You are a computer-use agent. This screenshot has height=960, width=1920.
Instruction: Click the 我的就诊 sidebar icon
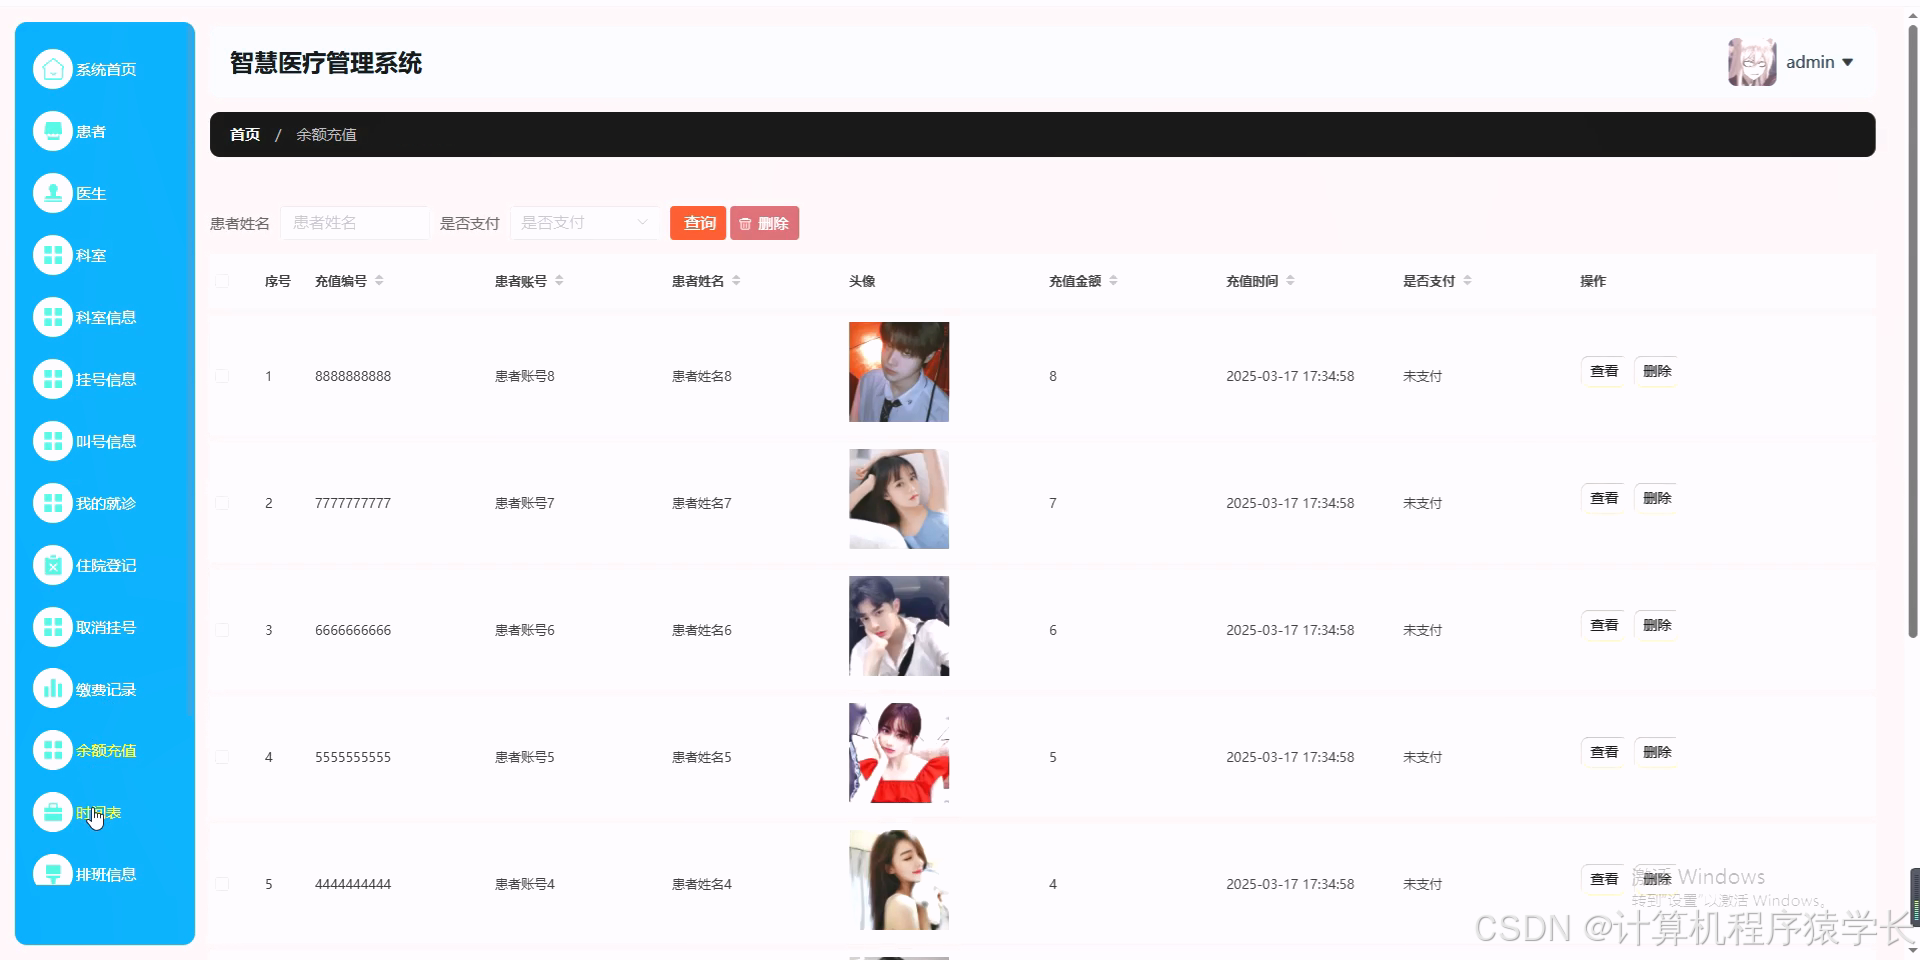tap(53, 503)
